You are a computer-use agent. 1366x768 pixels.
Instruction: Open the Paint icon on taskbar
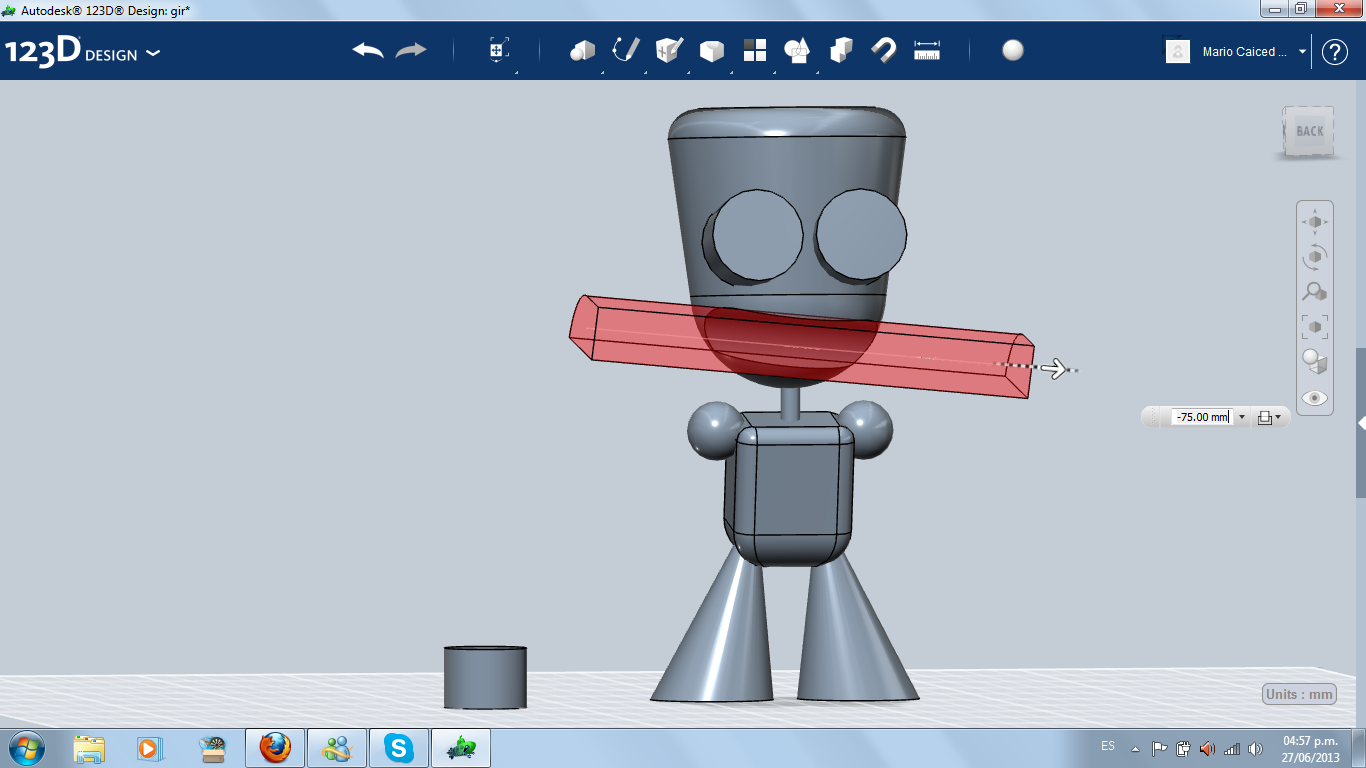pyautogui.click(x=213, y=748)
